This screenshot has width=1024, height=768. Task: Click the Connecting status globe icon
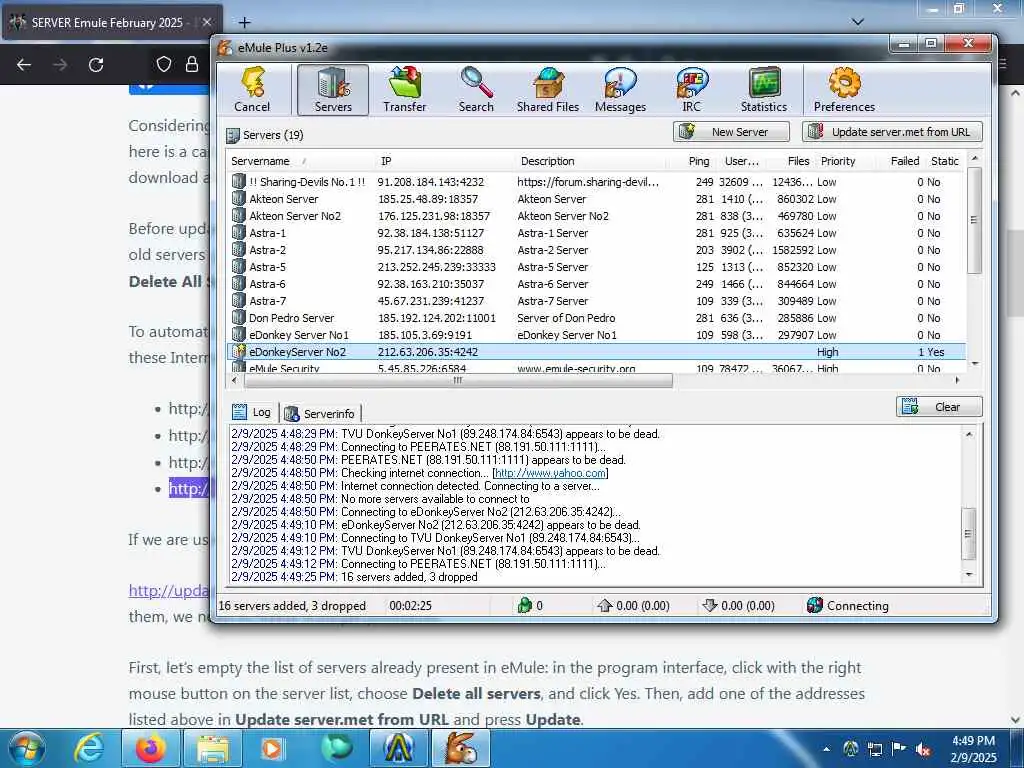point(814,605)
